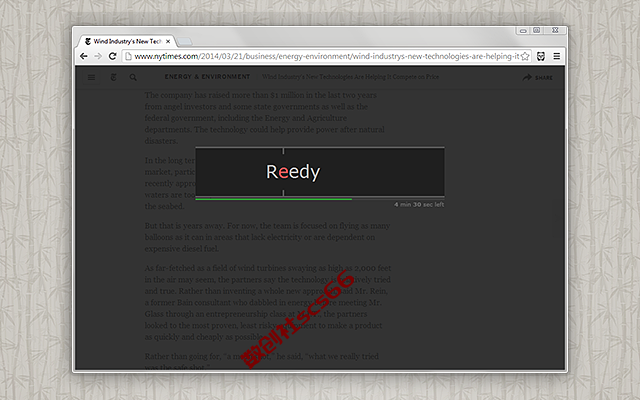The height and width of the screenshot is (400, 640).
Task: Minimize the browser window
Action: (x=523, y=31)
